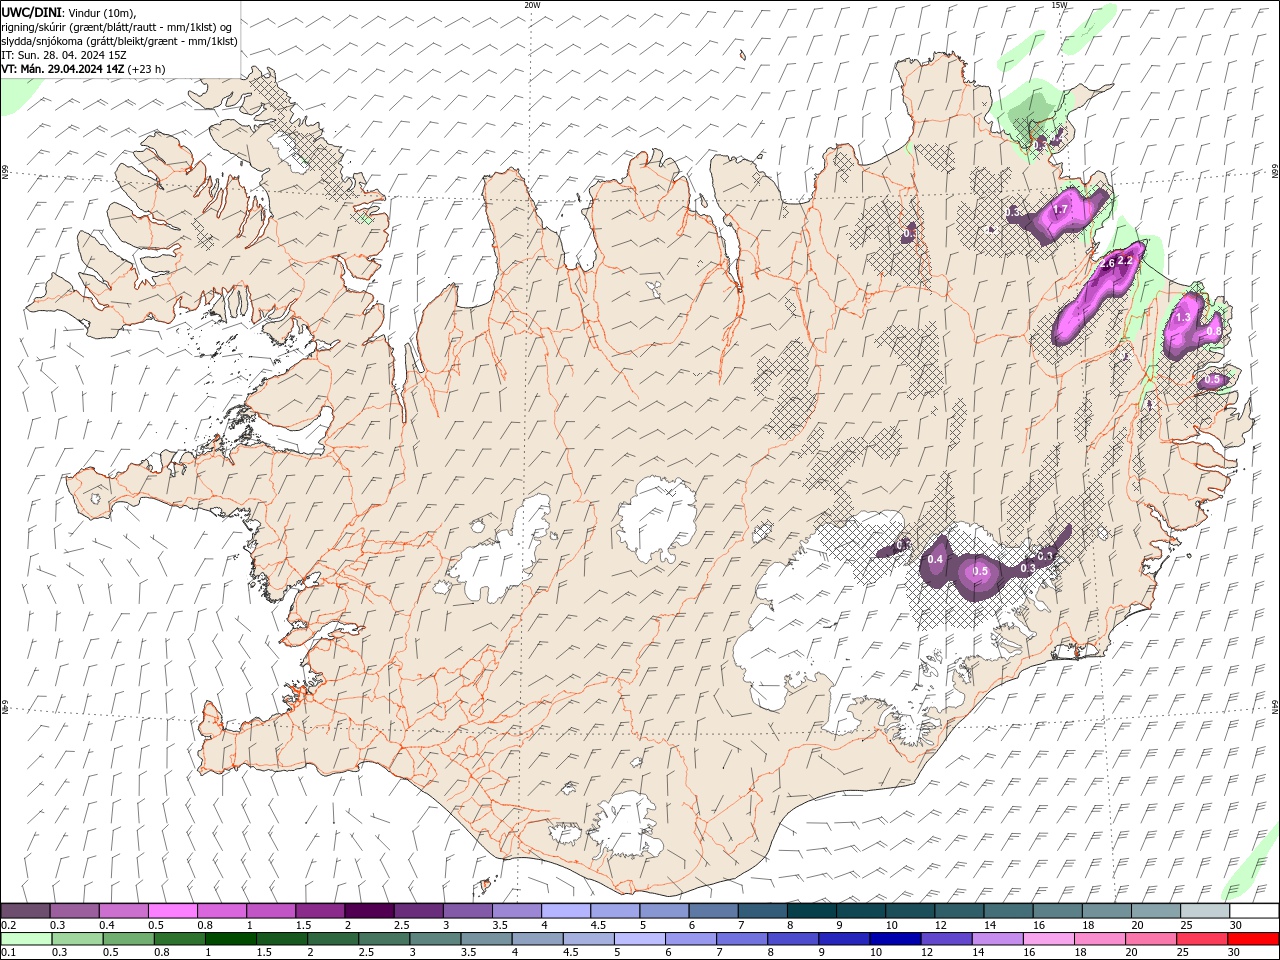Pick the rain legend swatch between 2.5 and 3
This screenshot has height=960, width=1280.
tap(383, 939)
